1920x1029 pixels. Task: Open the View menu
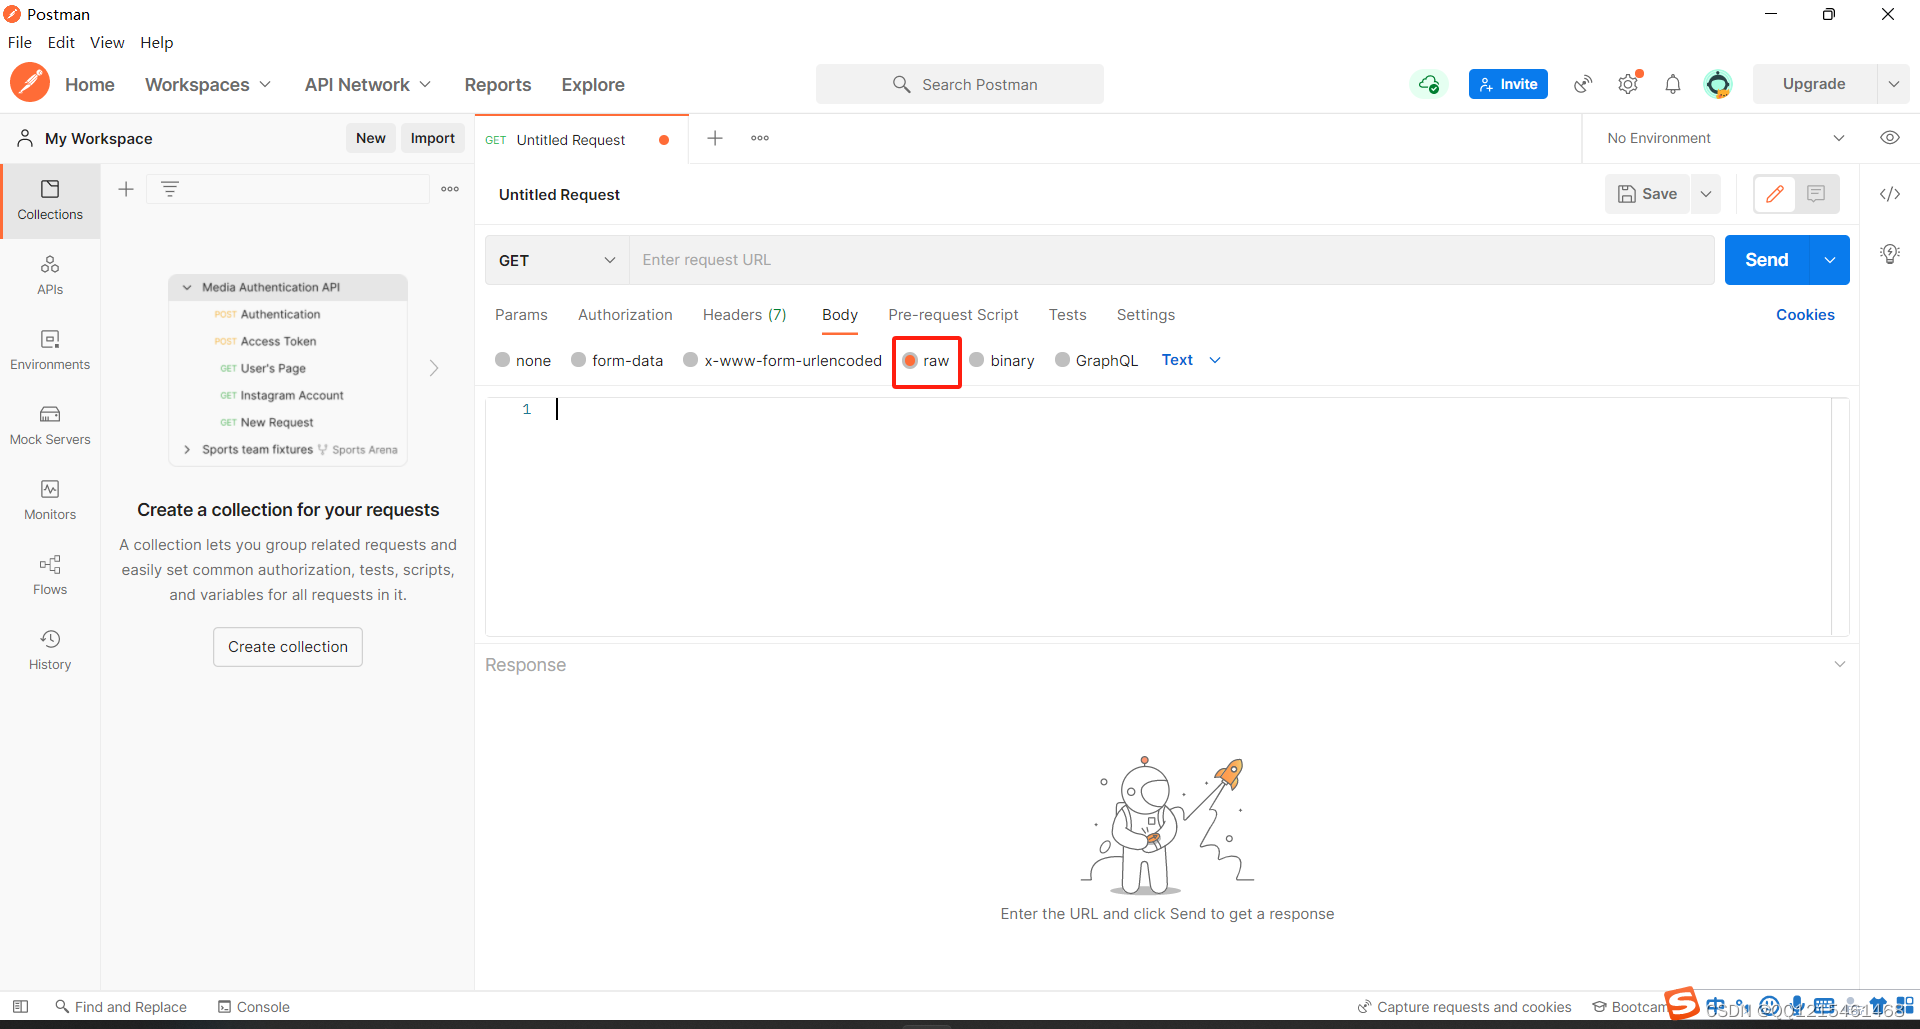107,42
